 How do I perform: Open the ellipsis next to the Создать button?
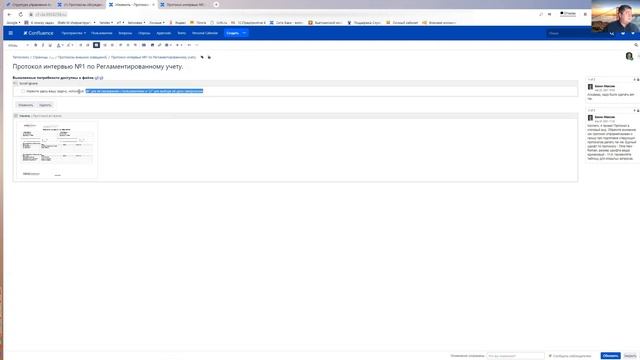pyautogui.click(x=244, y=33)
